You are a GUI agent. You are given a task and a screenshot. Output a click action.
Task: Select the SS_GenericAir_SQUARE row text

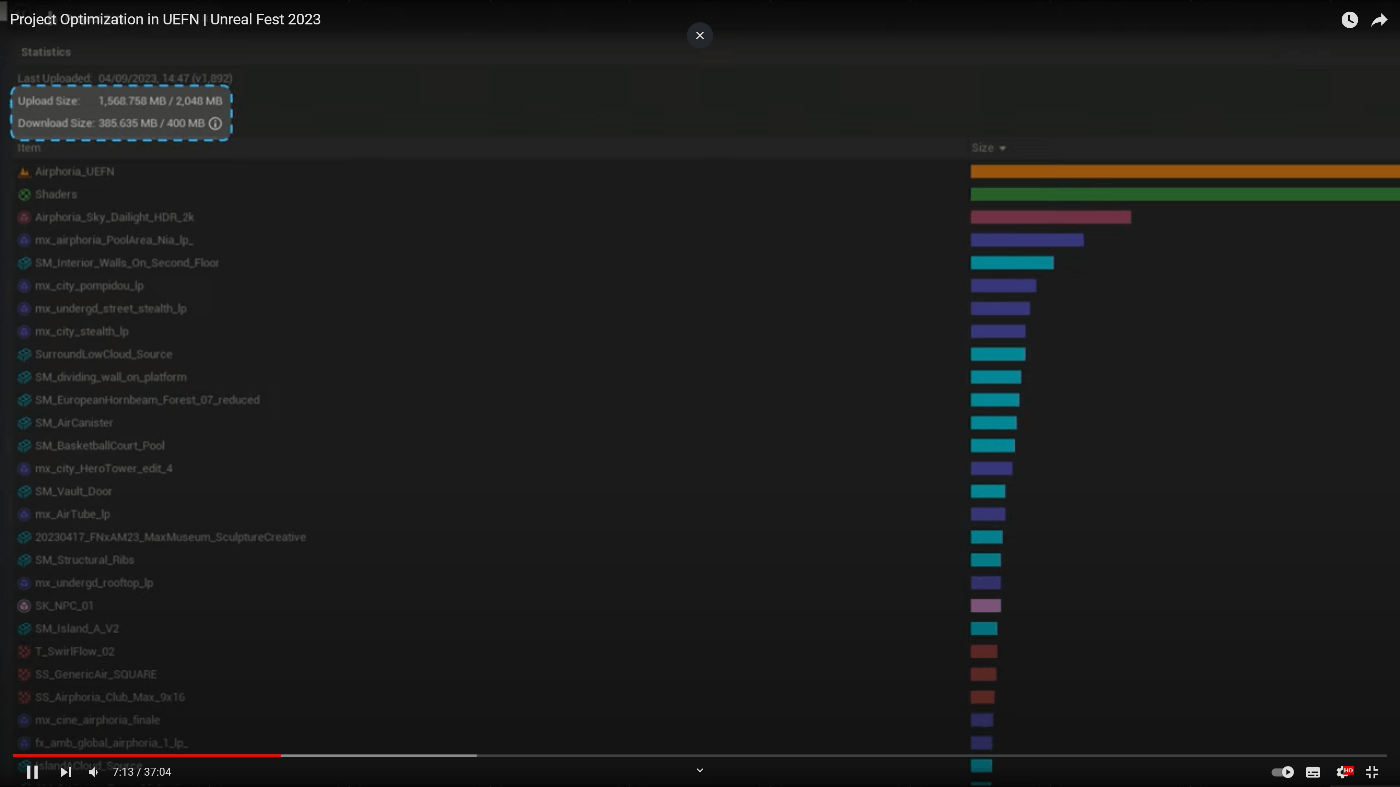click(96, 675)
